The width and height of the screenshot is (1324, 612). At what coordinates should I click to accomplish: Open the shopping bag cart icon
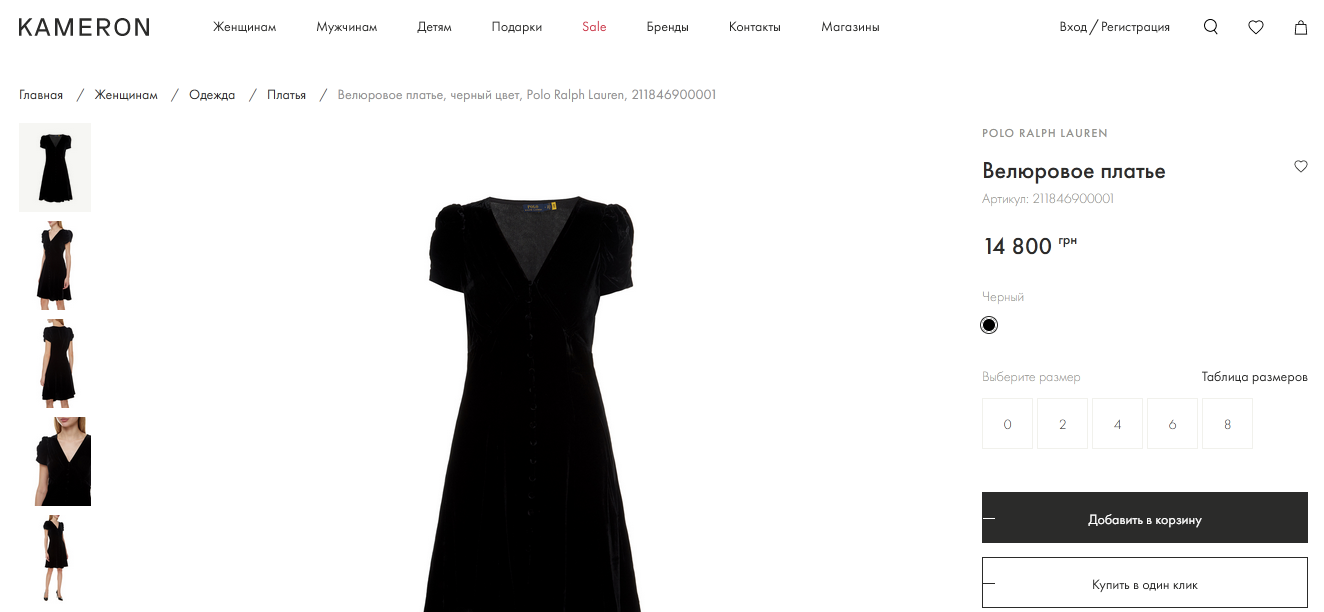tap(1300, 27)
